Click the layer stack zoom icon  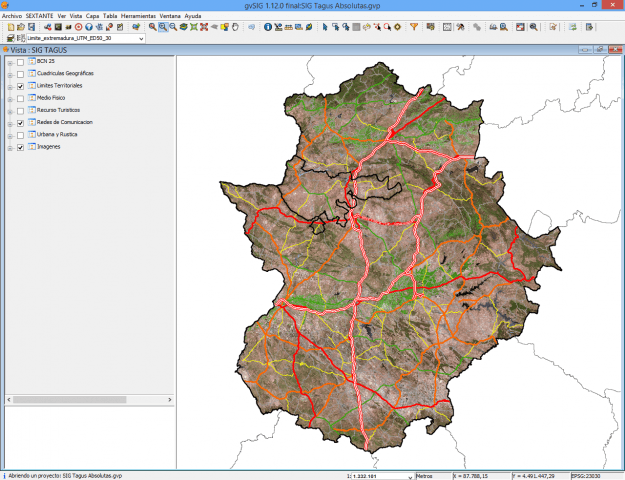183,27
